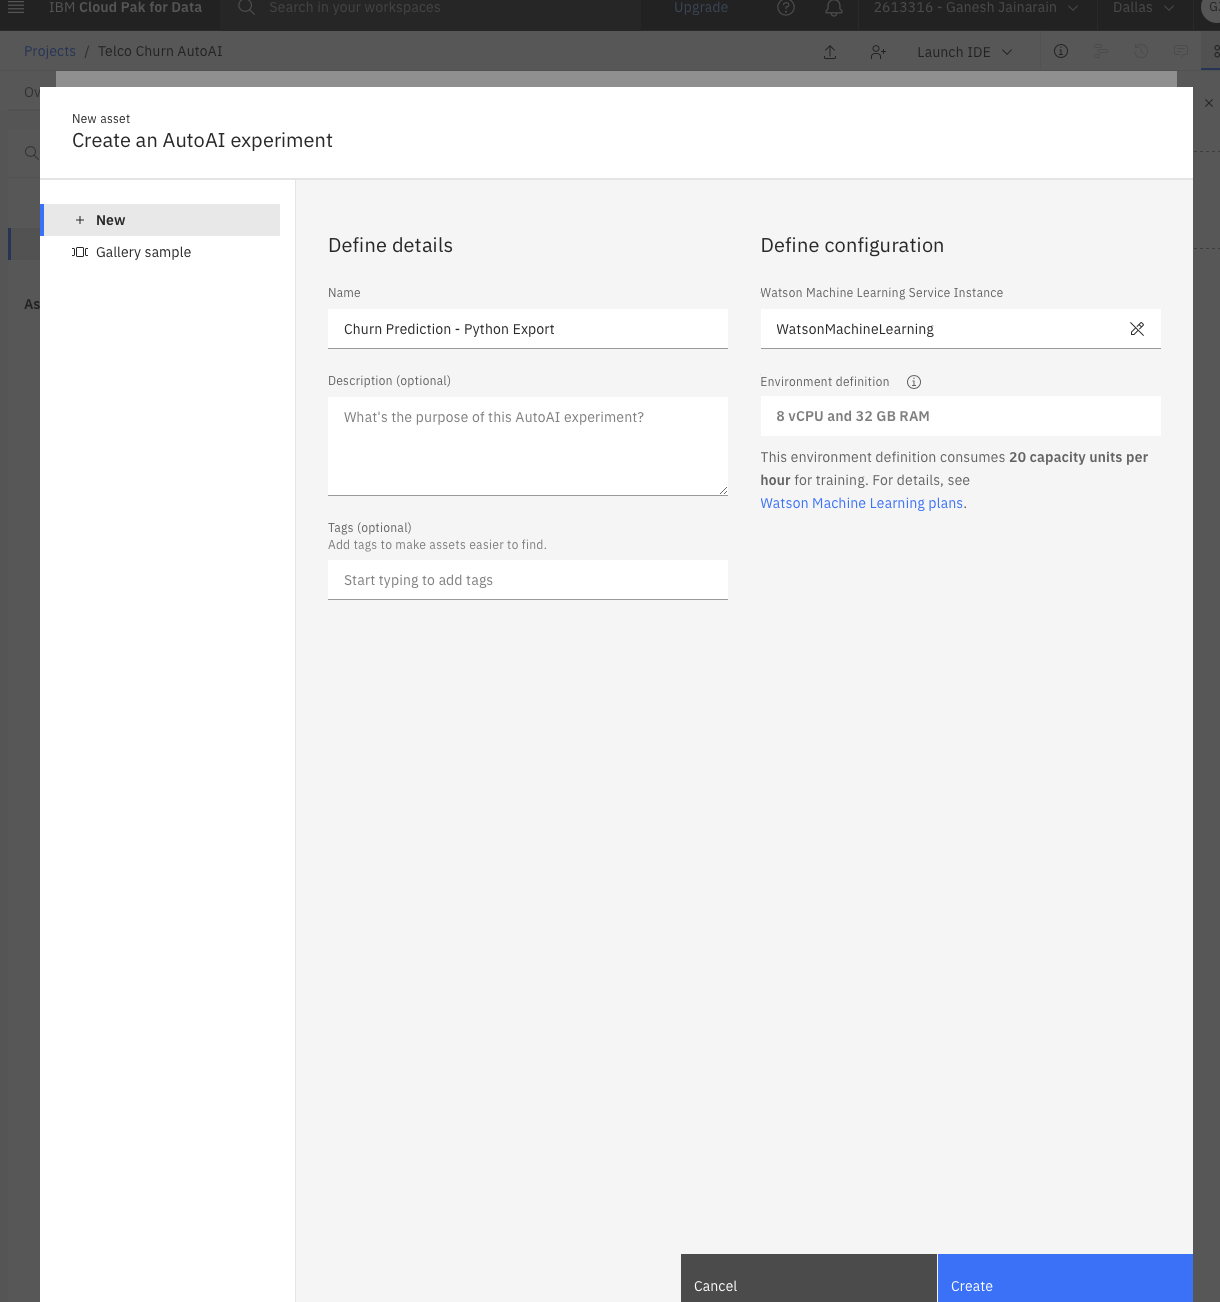Screen dimensions: 1220x1302
Task: Open the hamburger navigation menu
Action: [16, 7]
